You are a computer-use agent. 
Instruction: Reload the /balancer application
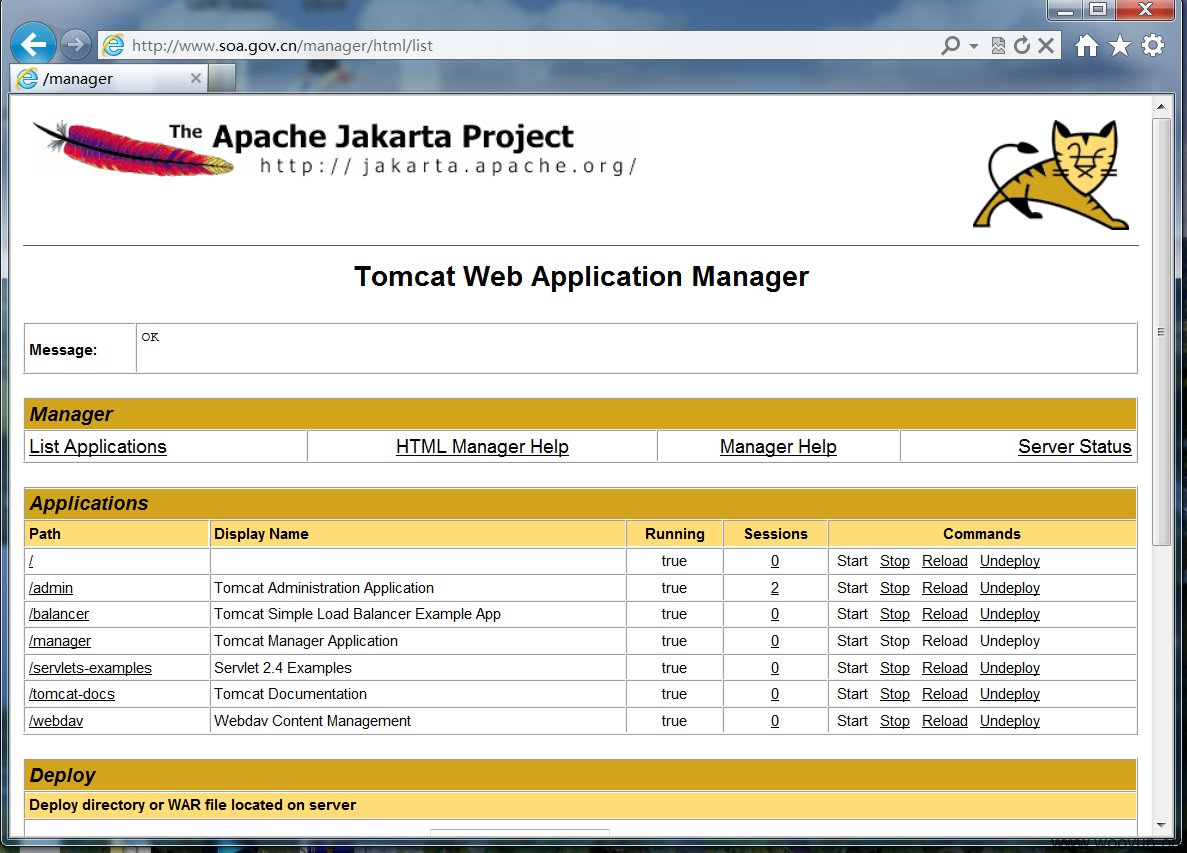(x=945, y=614)
